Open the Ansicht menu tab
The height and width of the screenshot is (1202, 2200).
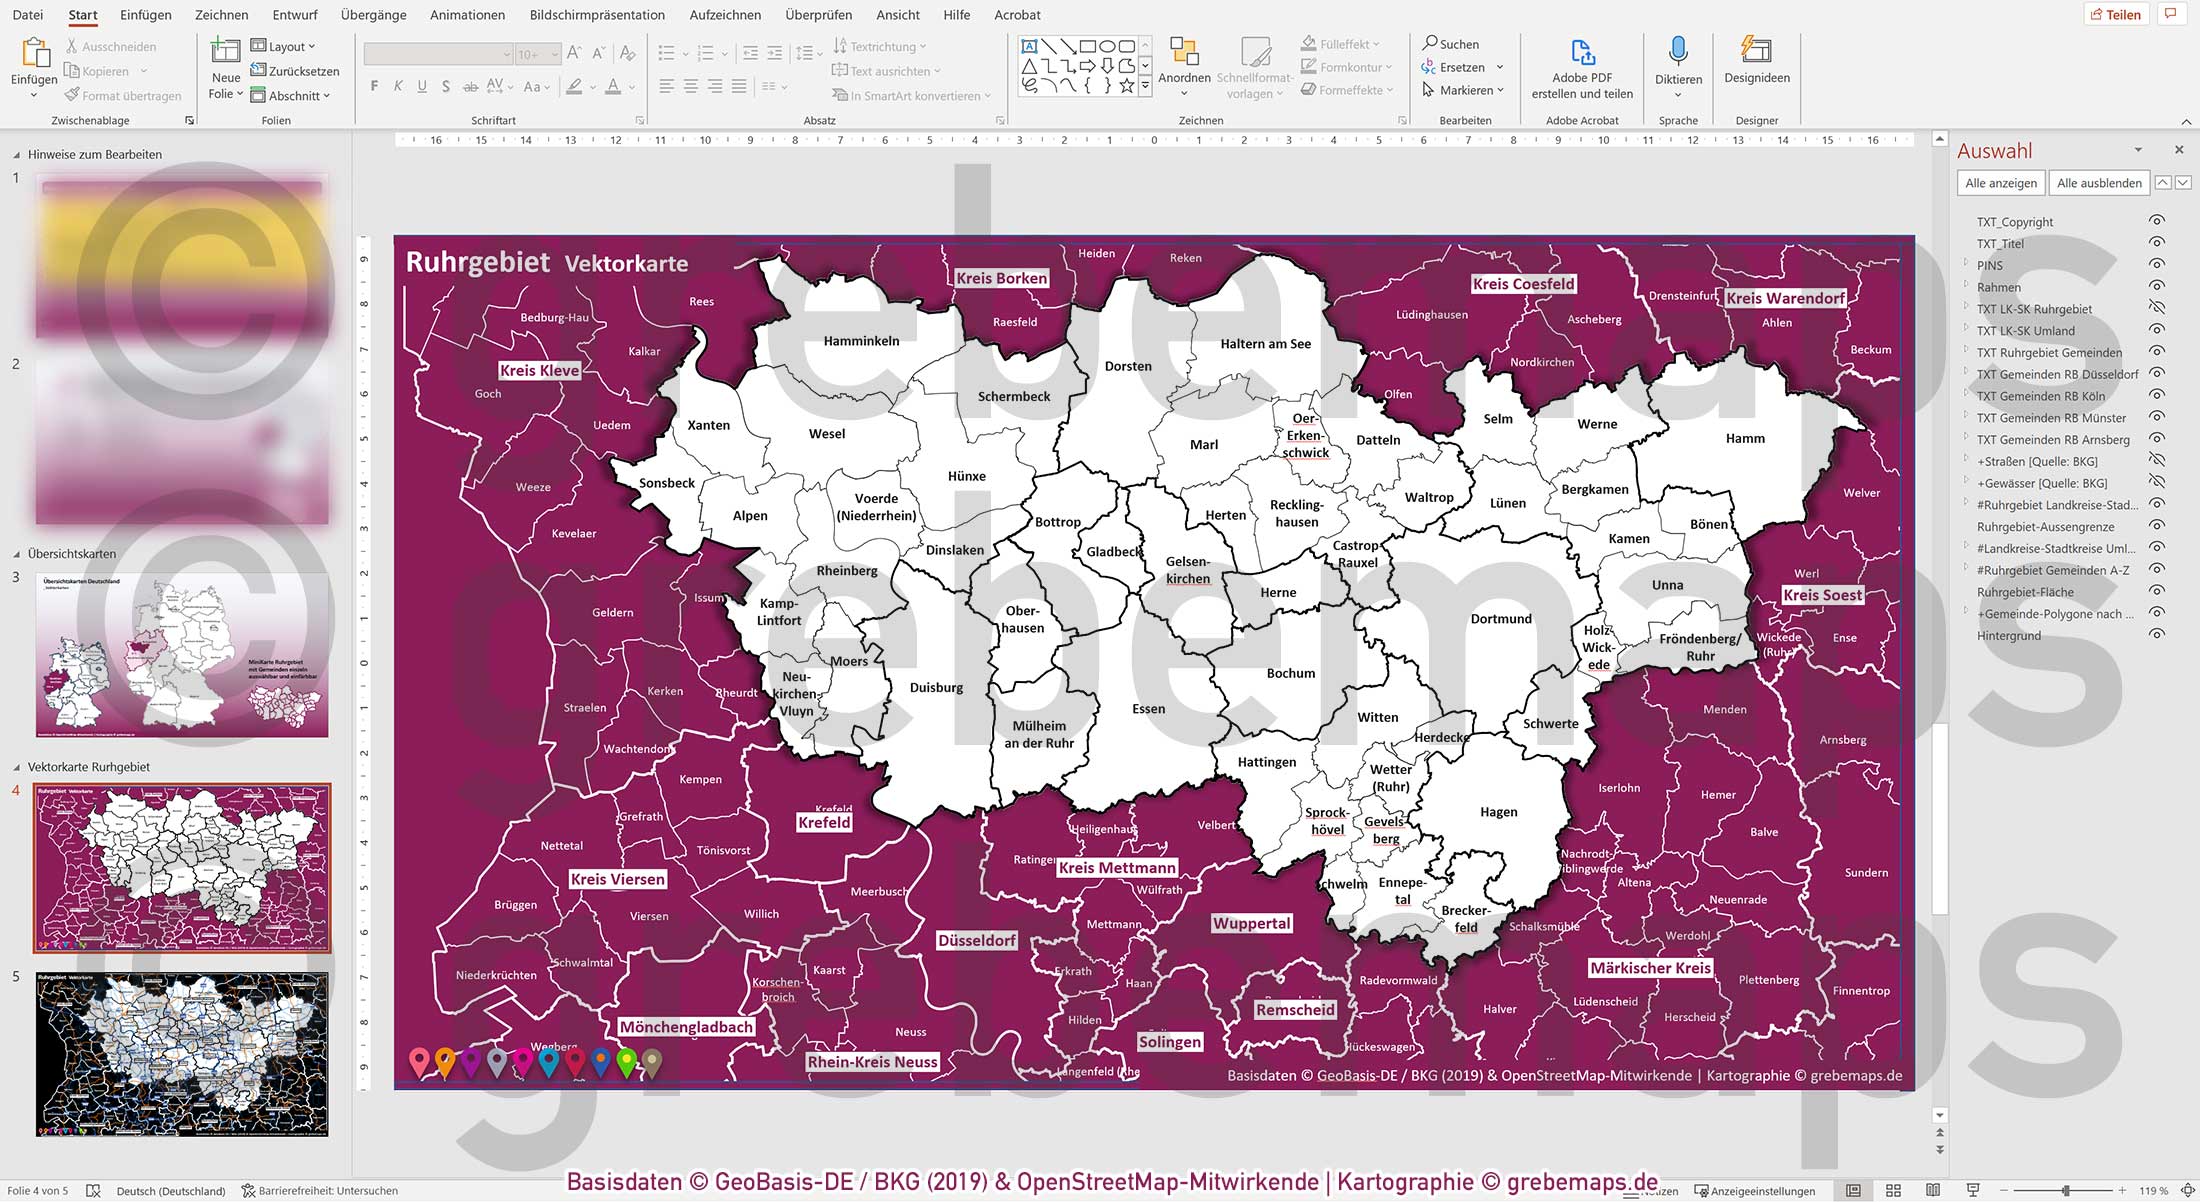(897, 15)
